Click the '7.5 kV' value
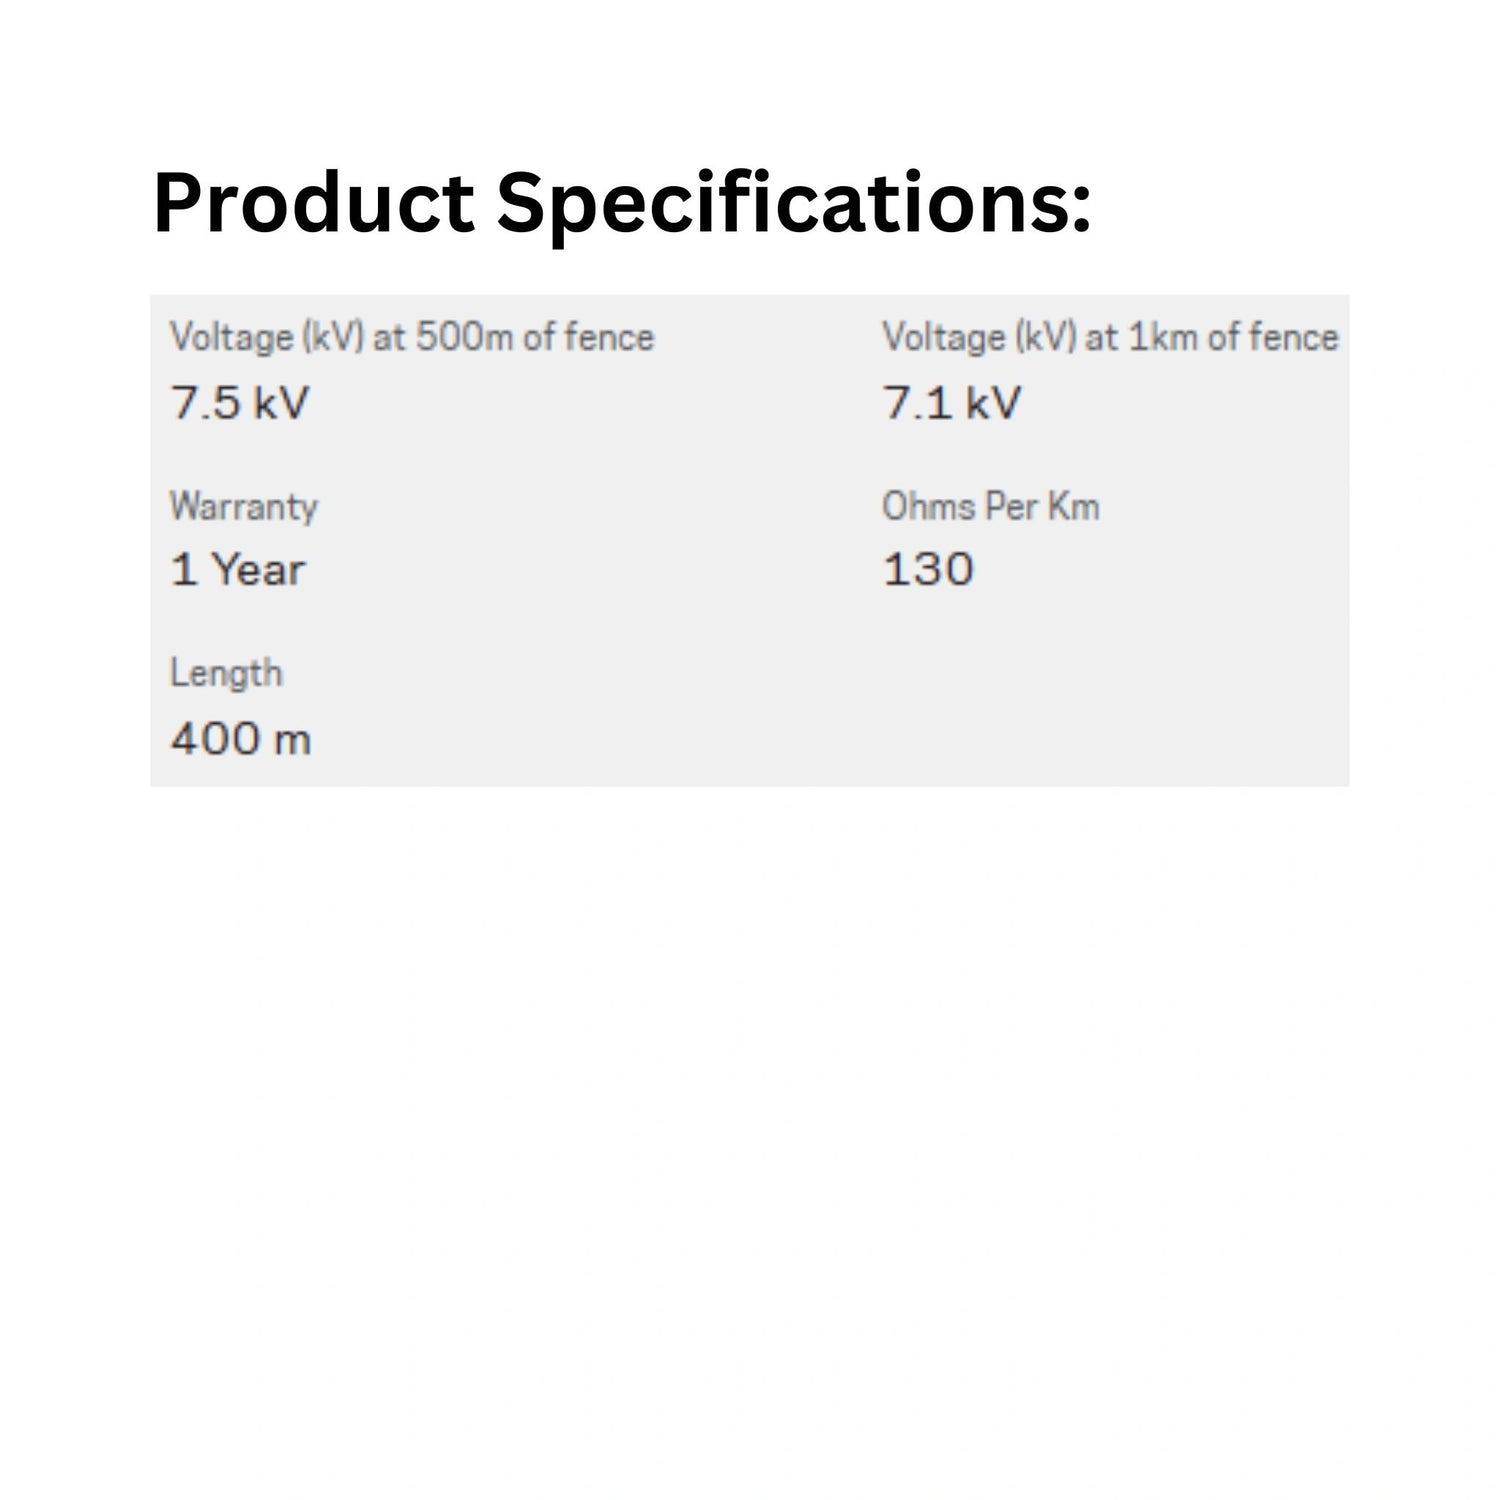Screen dimensions: 1500x1500 coord(240,403)
